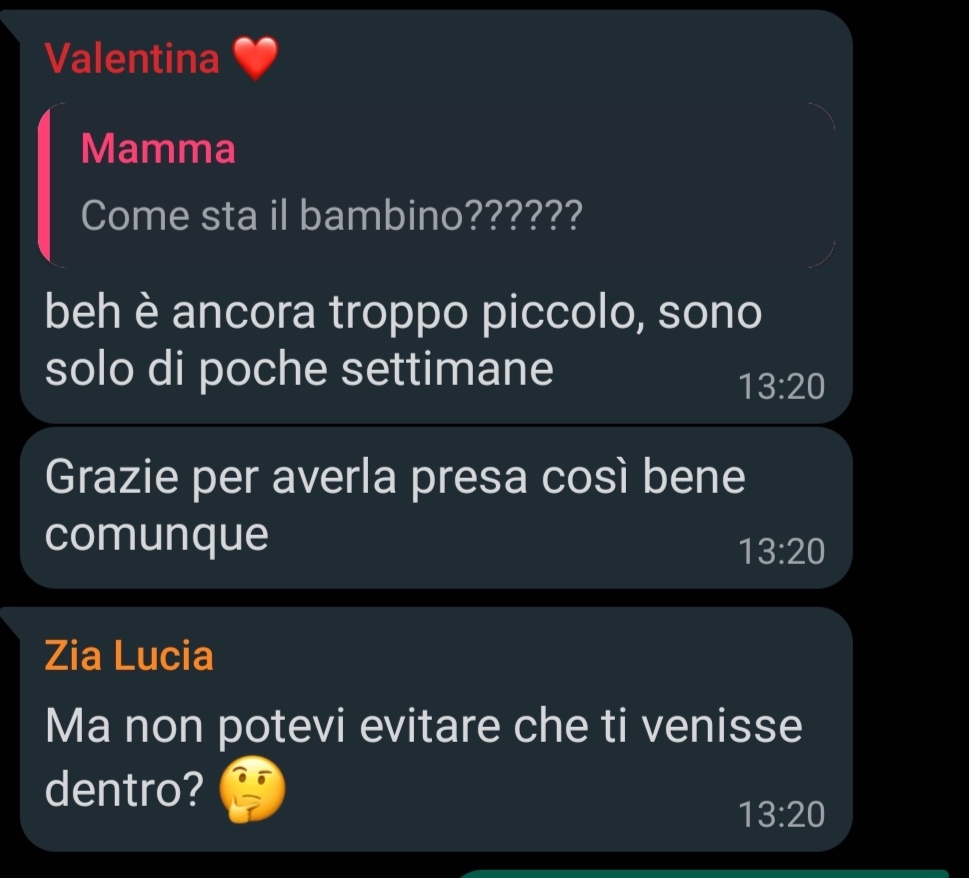Tap the Zia Lucia sender name
969x878 pixels.
pos(129,656)
